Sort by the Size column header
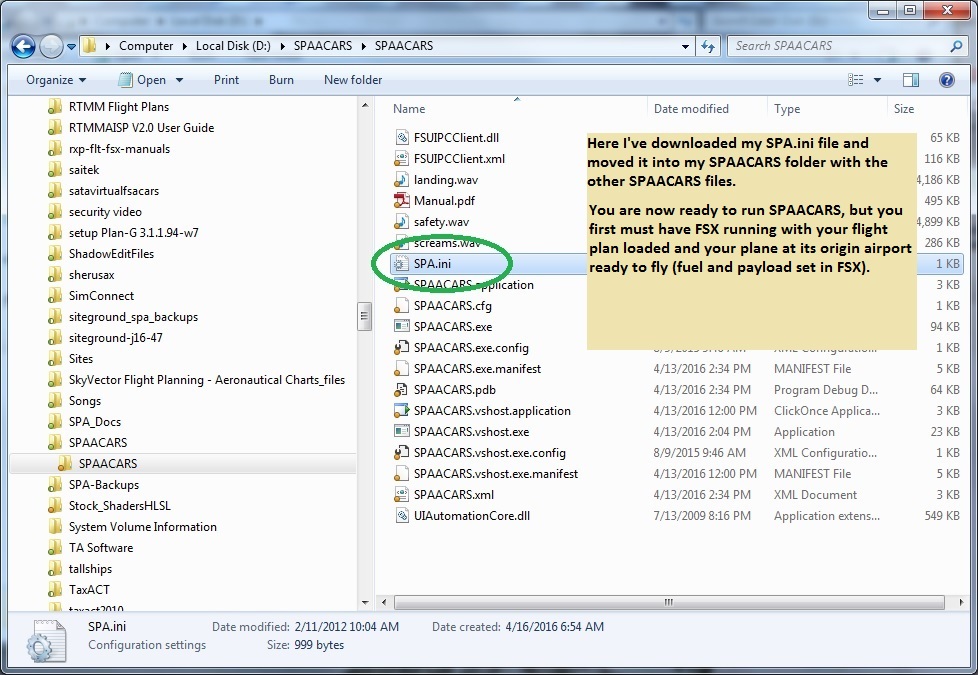The width and height of the screenshot is (978, 675). pos(904,109)
